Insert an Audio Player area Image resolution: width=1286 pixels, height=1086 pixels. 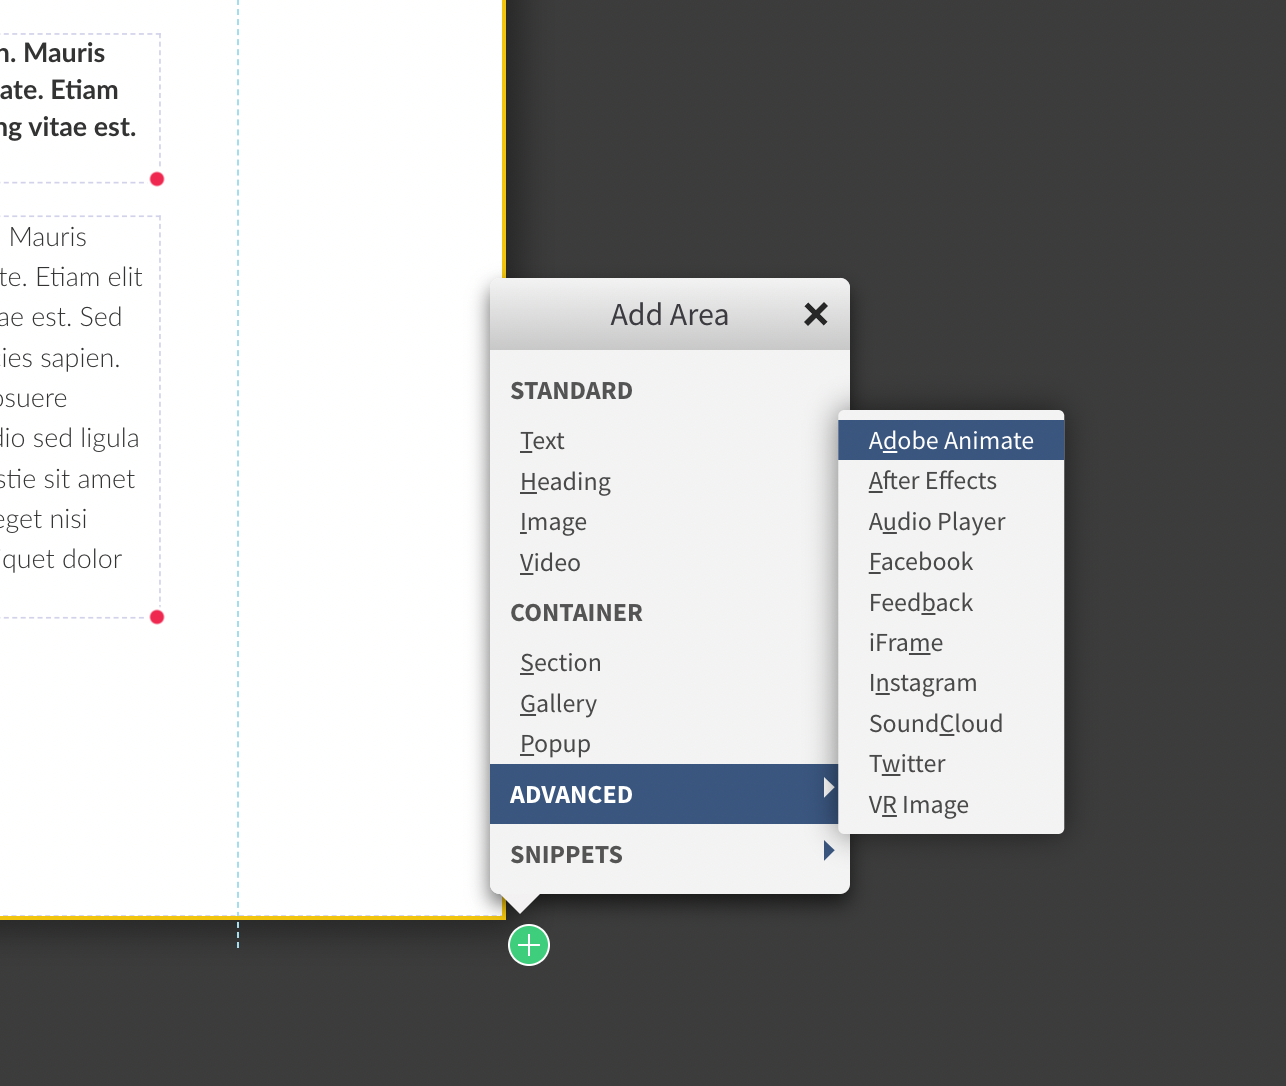tap(937, 522)
